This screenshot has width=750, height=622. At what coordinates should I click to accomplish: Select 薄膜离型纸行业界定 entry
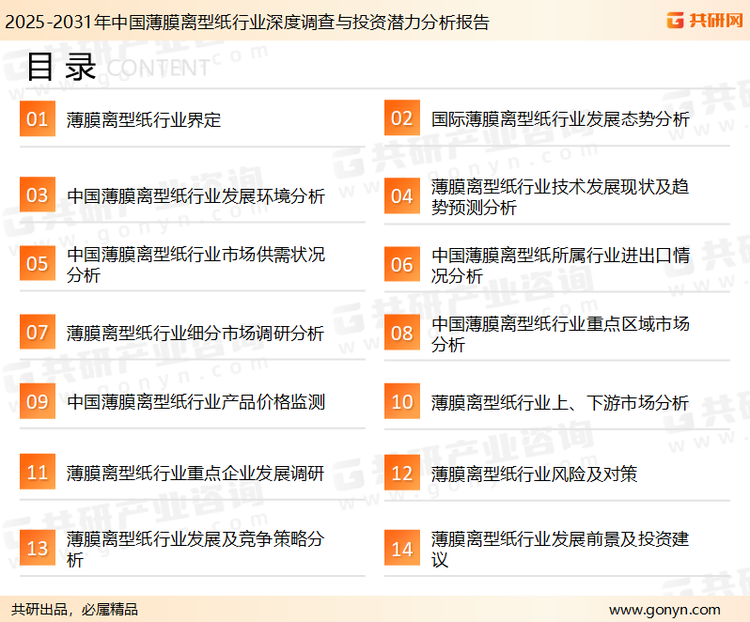[143, 120]
